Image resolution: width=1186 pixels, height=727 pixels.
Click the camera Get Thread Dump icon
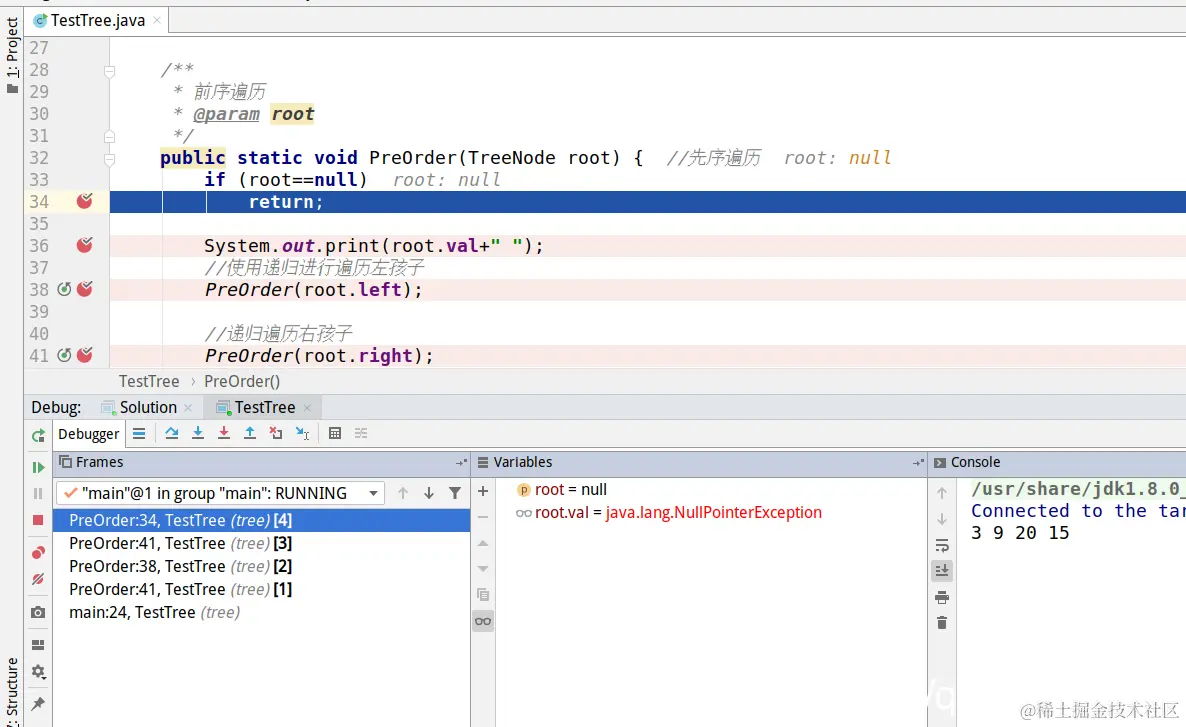38,612
